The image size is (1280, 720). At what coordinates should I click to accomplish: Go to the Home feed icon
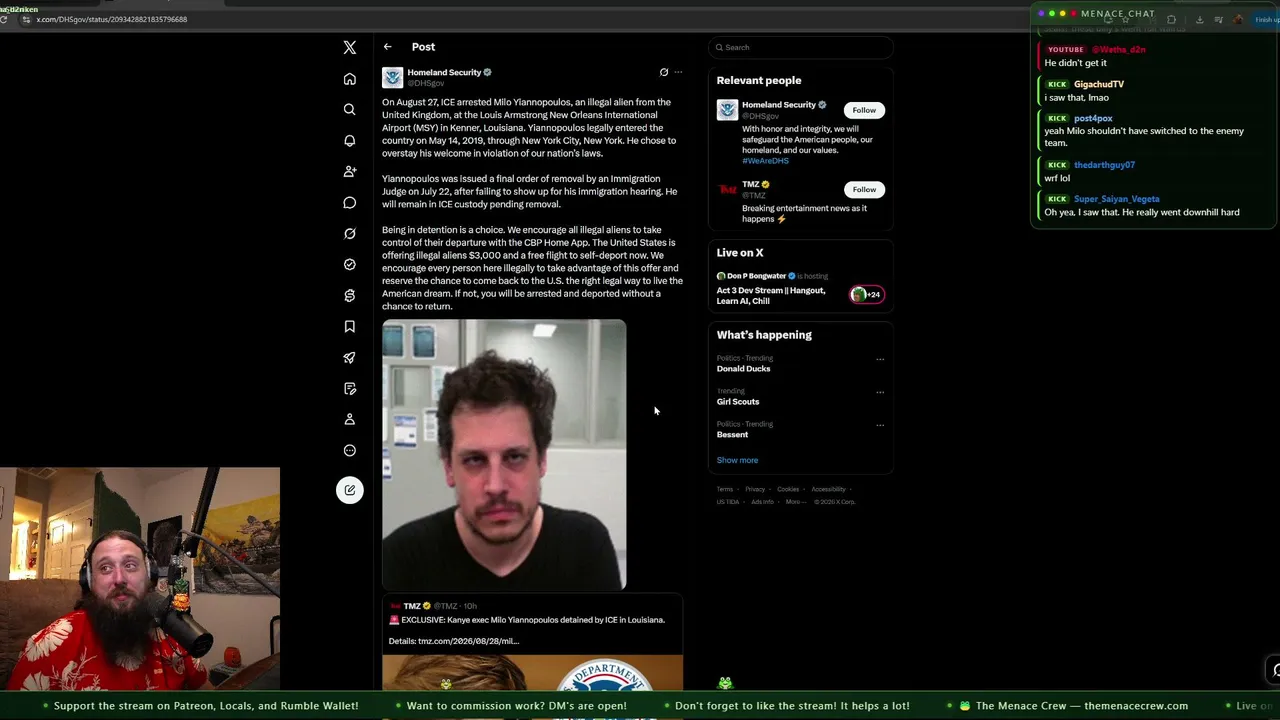[x=350, y=79]
